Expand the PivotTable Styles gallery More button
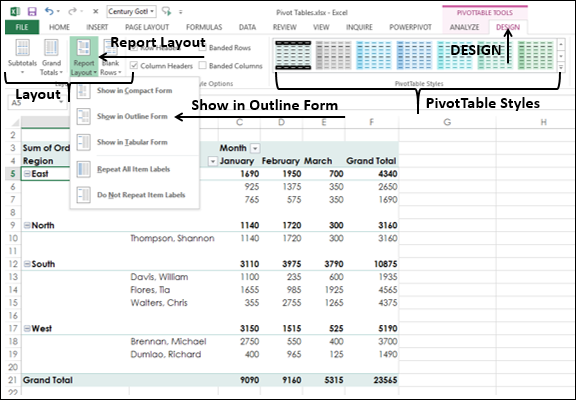 pos(561,67)
